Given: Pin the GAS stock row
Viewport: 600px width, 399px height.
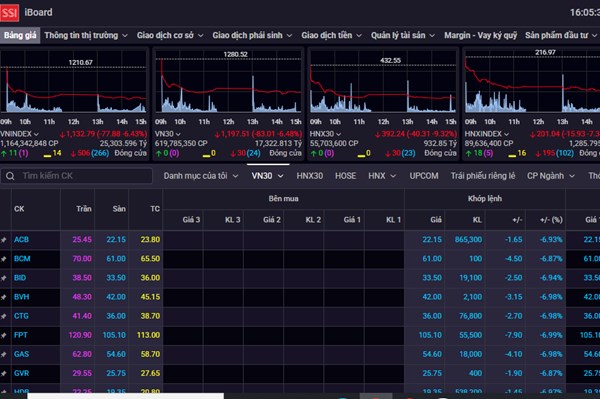Looking at the screenshot, I should pos(4,355).
